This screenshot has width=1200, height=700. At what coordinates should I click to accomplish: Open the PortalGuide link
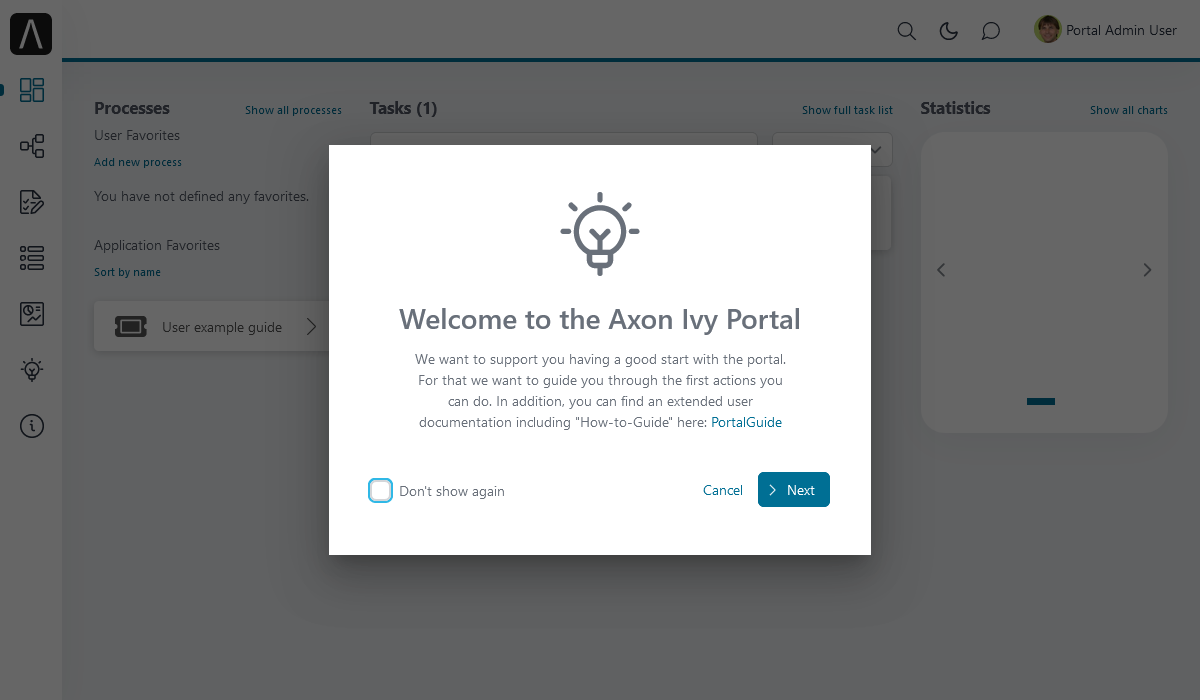(x=746, y=422)
